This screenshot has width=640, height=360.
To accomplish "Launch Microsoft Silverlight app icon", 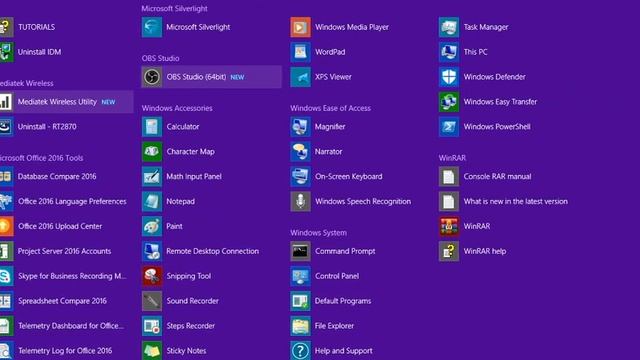I will (x=152, y=27).
